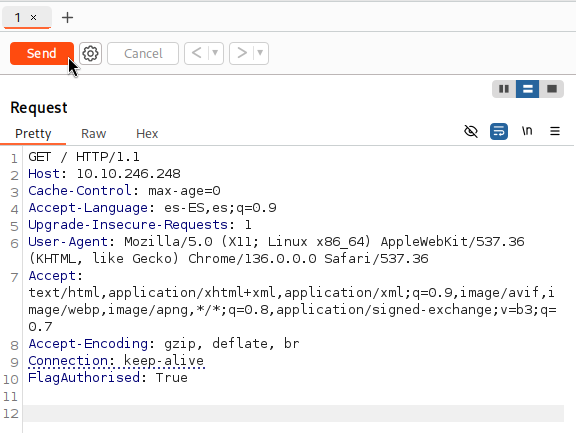Select the Pretty view tab

pyautogui.click(x=33, y=133)
